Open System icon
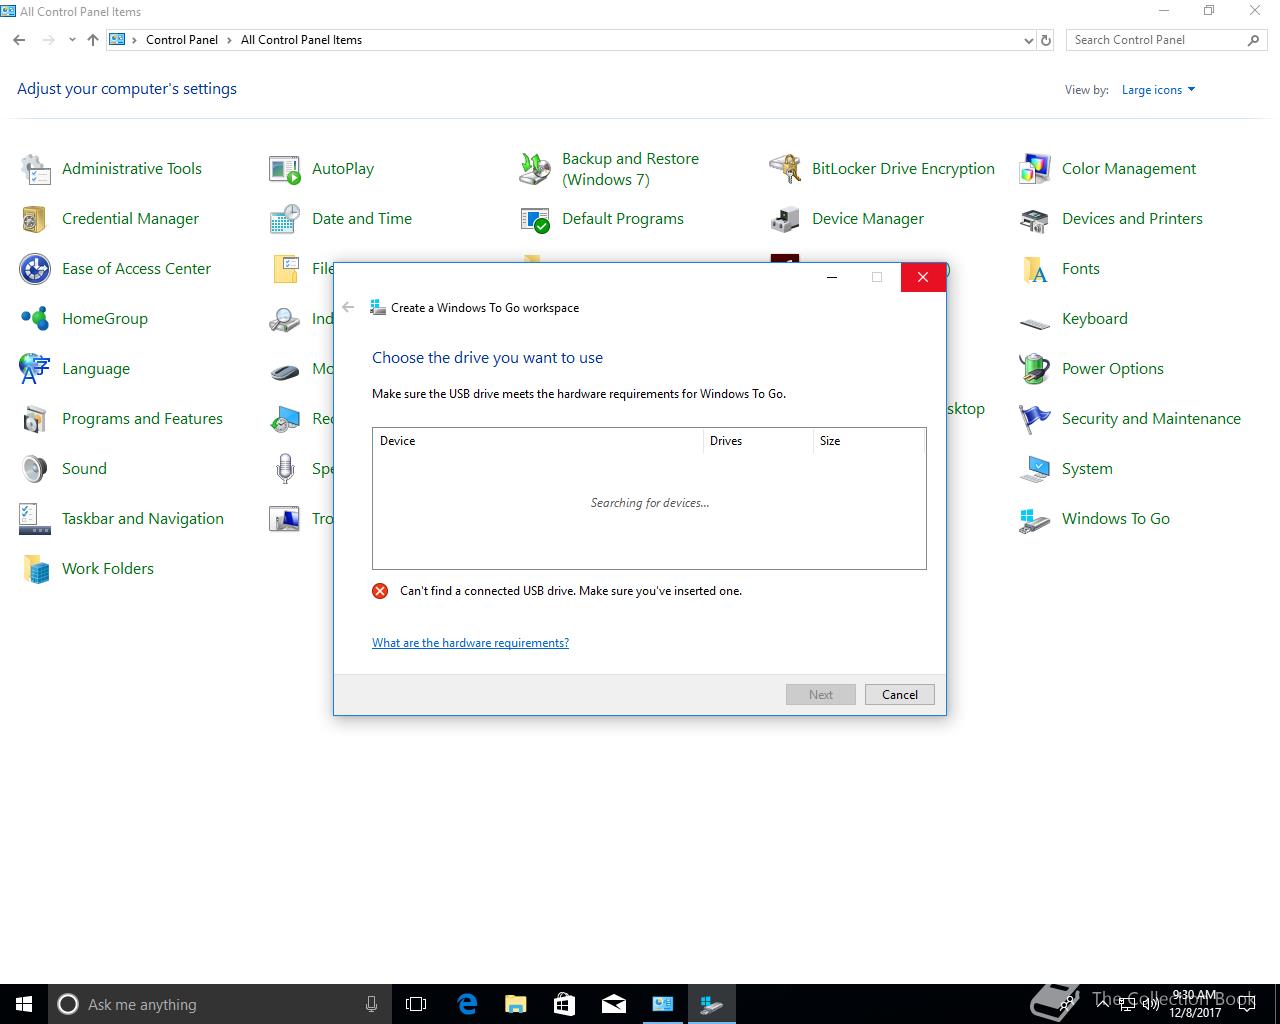The height and width of the screenshot is (1024, 1280). pyautogui.click(x=1035, y=469)
